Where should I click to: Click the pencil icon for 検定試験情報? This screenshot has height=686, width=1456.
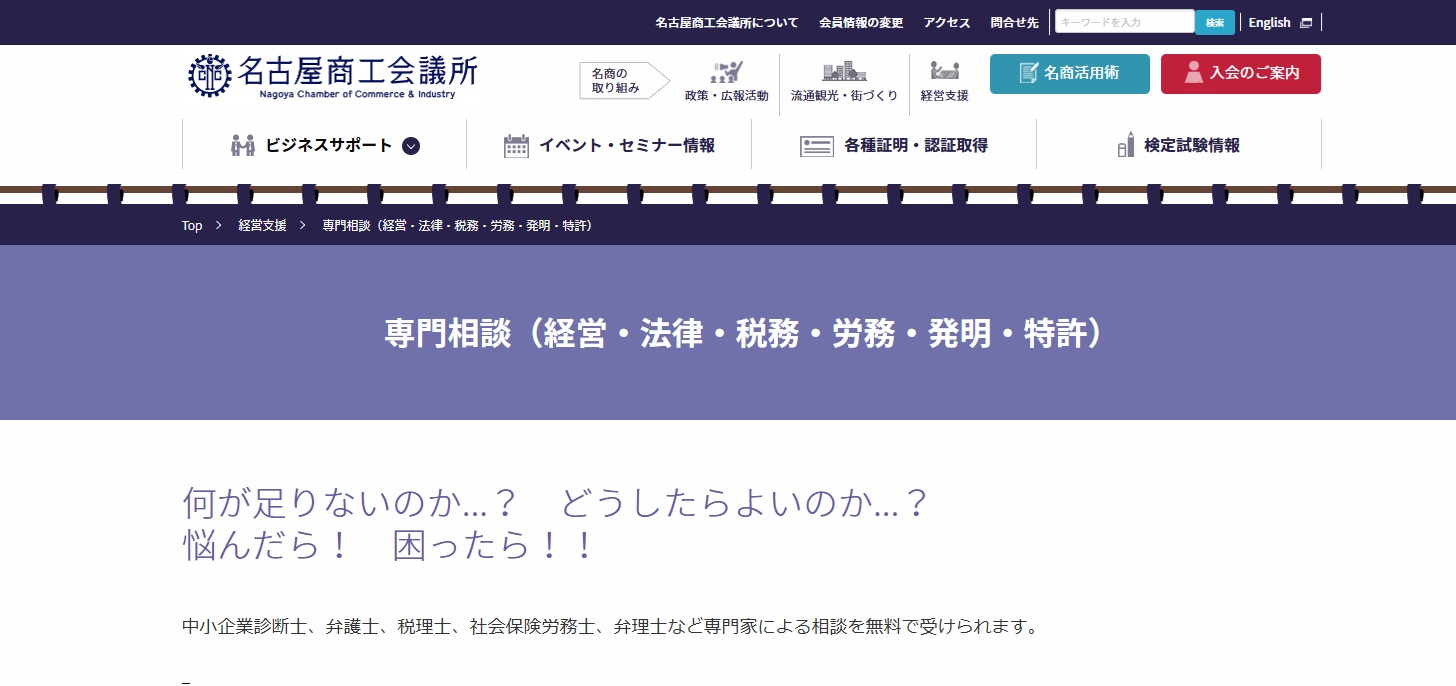click(1126, 146)
